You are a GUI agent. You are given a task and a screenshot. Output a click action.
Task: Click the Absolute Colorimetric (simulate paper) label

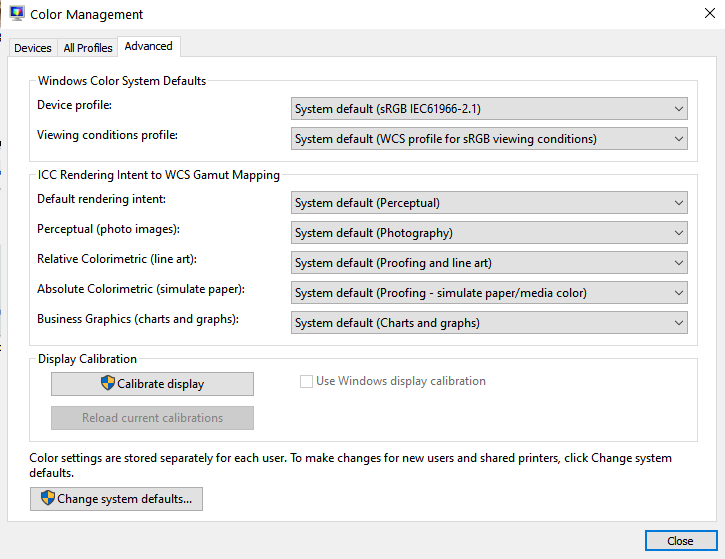click(141, 289)
